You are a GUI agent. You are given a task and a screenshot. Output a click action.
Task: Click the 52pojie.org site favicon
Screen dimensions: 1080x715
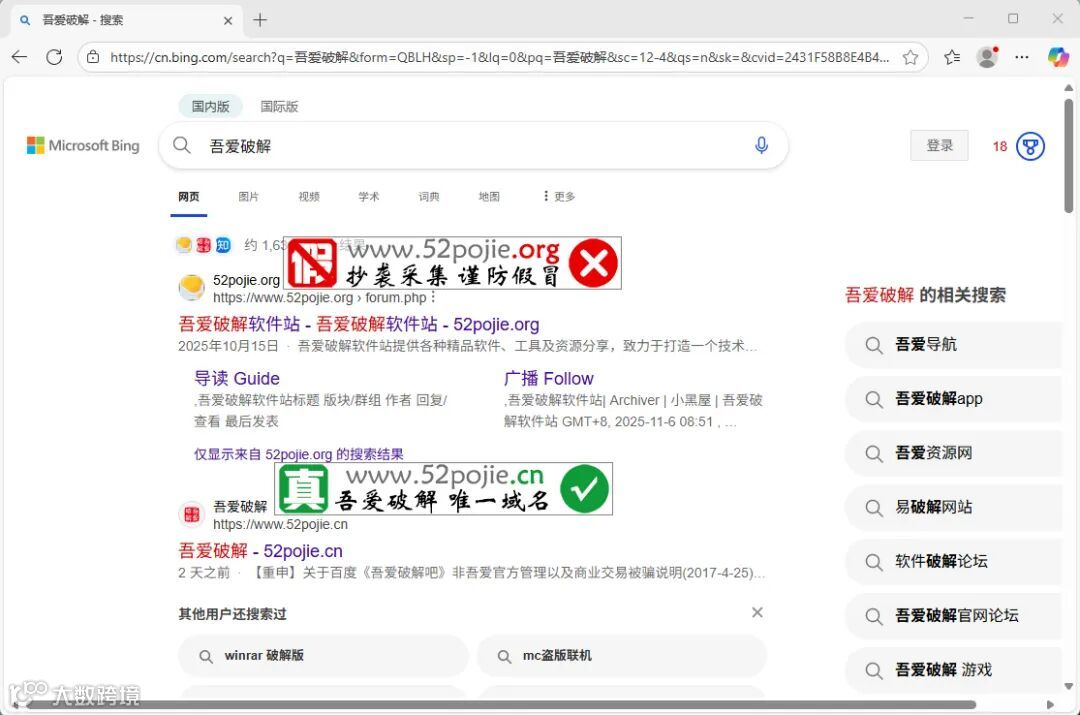pos(191,287)
